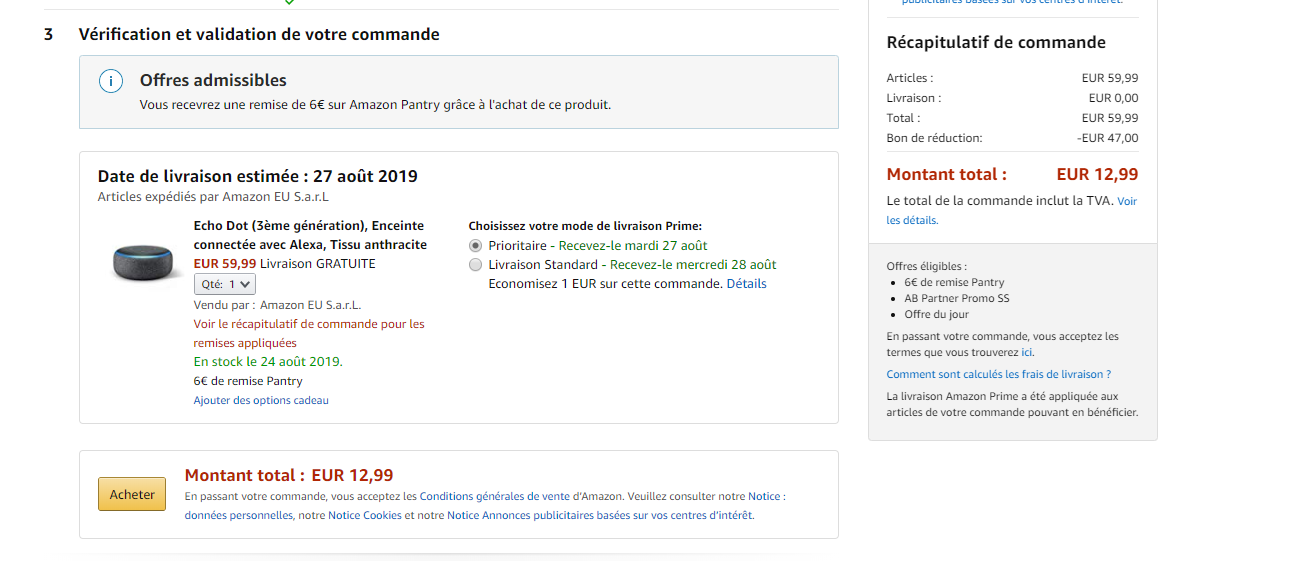Click the Notice Cookies link
The width and height of the screenshot is (1309, 561).
[x=364, y=516]
